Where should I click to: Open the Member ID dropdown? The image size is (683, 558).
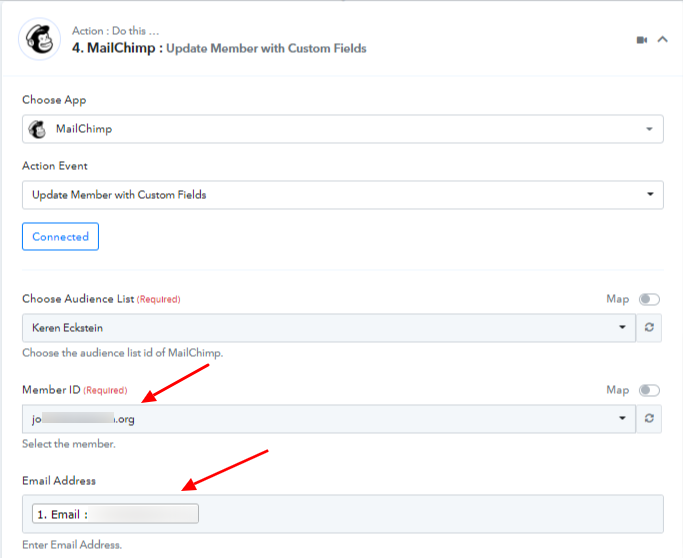point(329,419)
